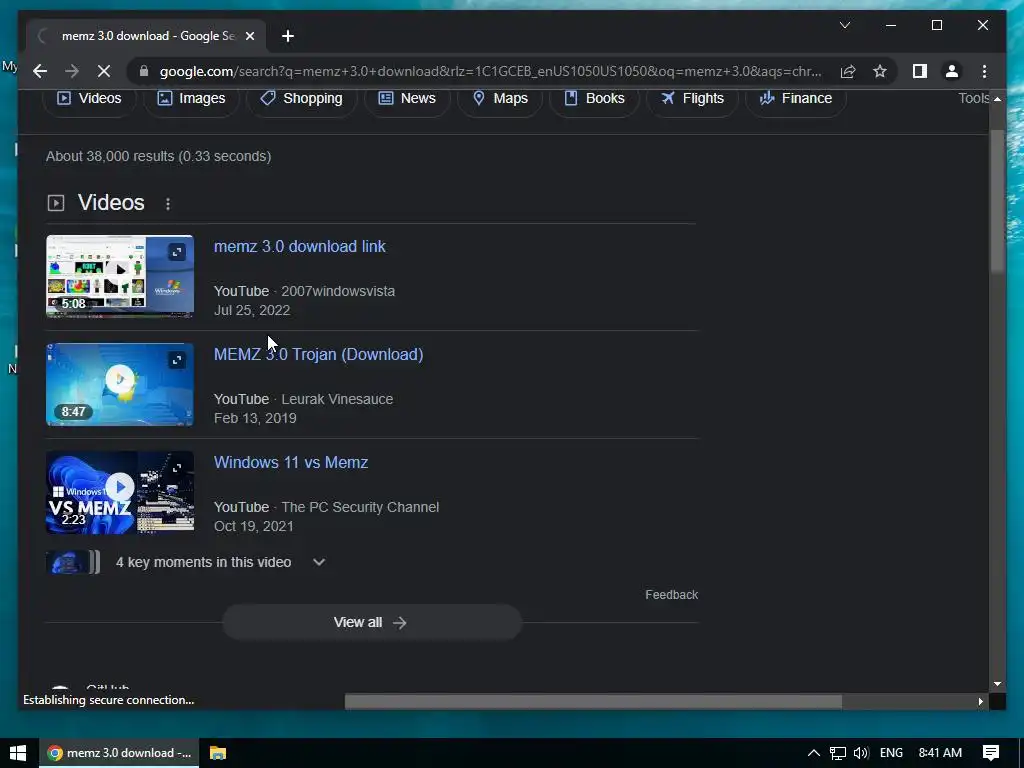This screenshot has width=1024, height=768.
Task: Select the memz 3.0 download browser tab
Action: click(x=146, y=36)
